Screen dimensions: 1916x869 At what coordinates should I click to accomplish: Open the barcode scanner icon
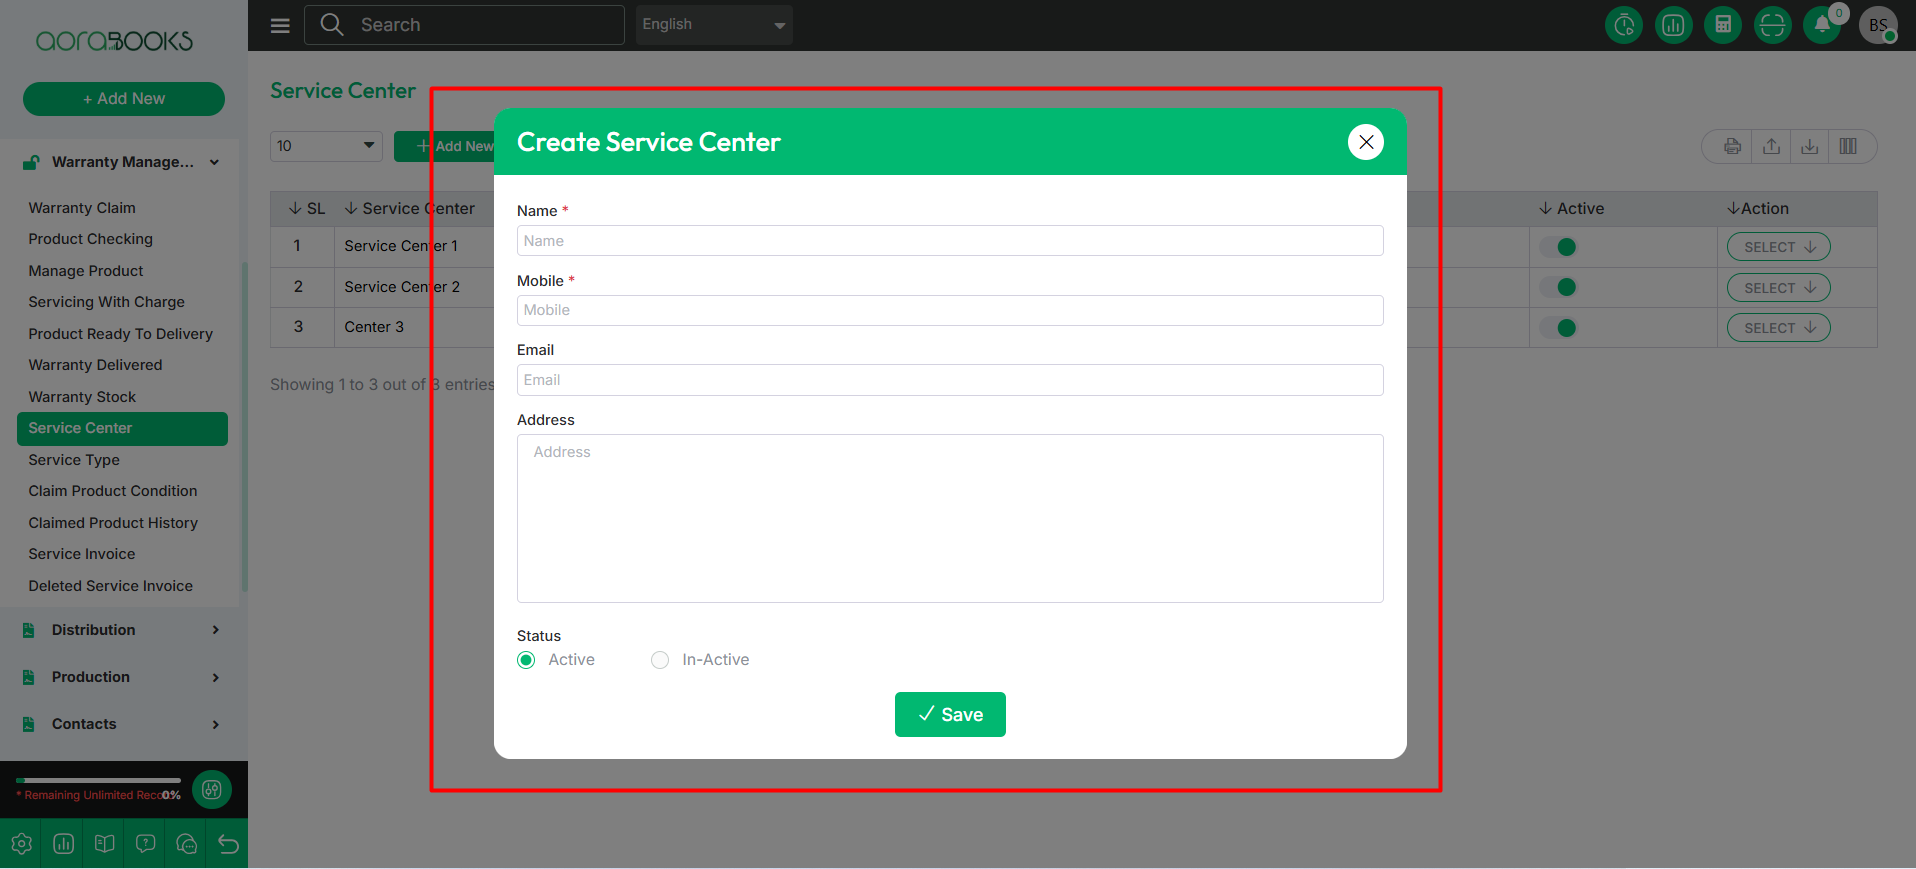1772,25
